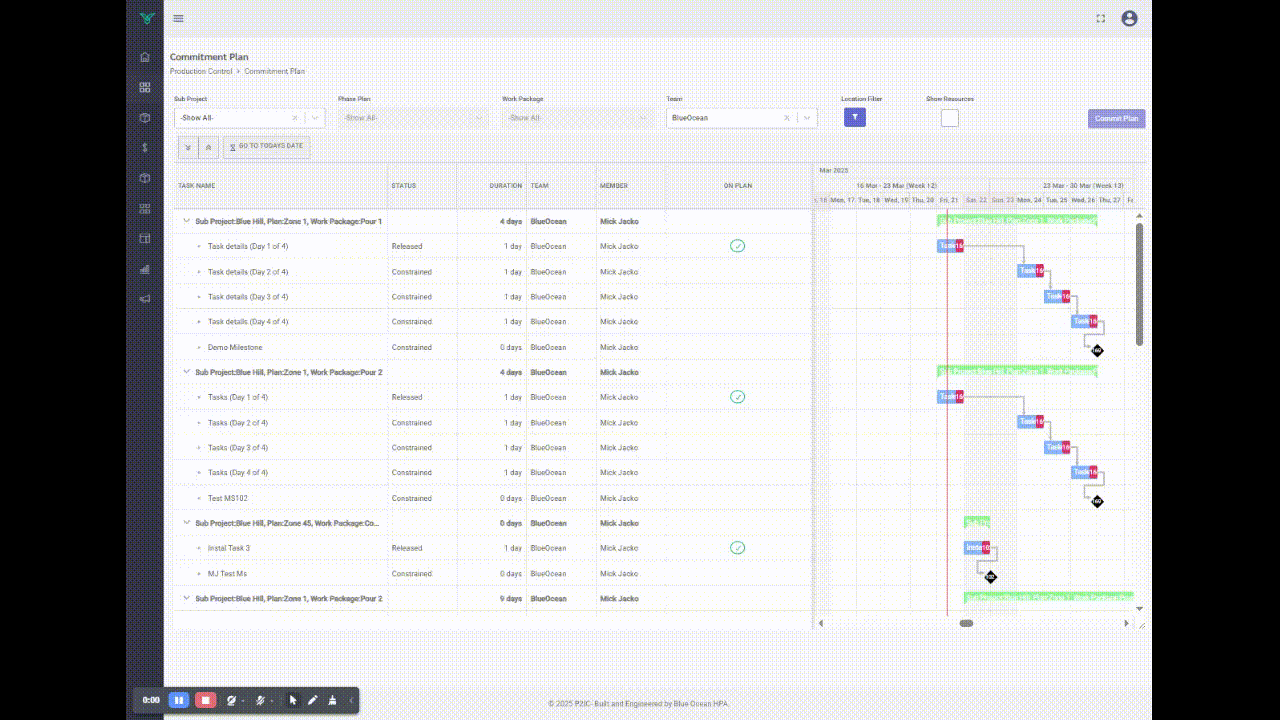Select the Instal Task 3 row
Screen dimensions: 1280x720
tap(492, 548)
